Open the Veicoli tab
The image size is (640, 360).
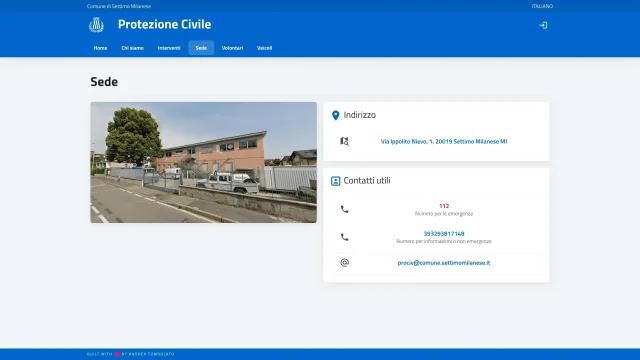pos(264,48)
